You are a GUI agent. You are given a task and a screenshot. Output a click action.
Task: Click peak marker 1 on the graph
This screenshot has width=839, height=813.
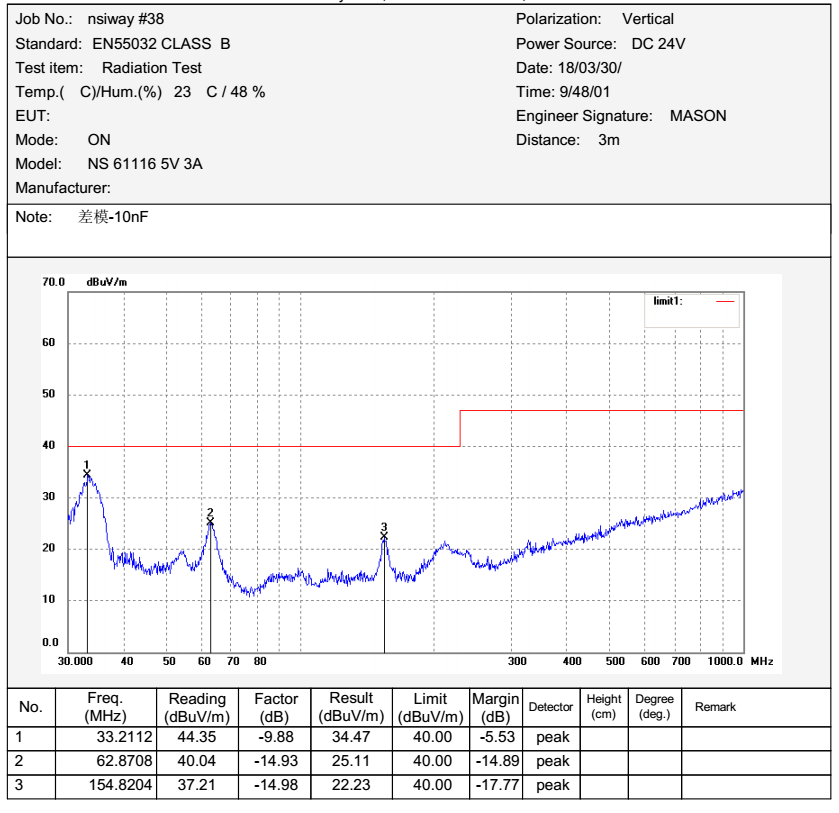(x=87, y=473)
